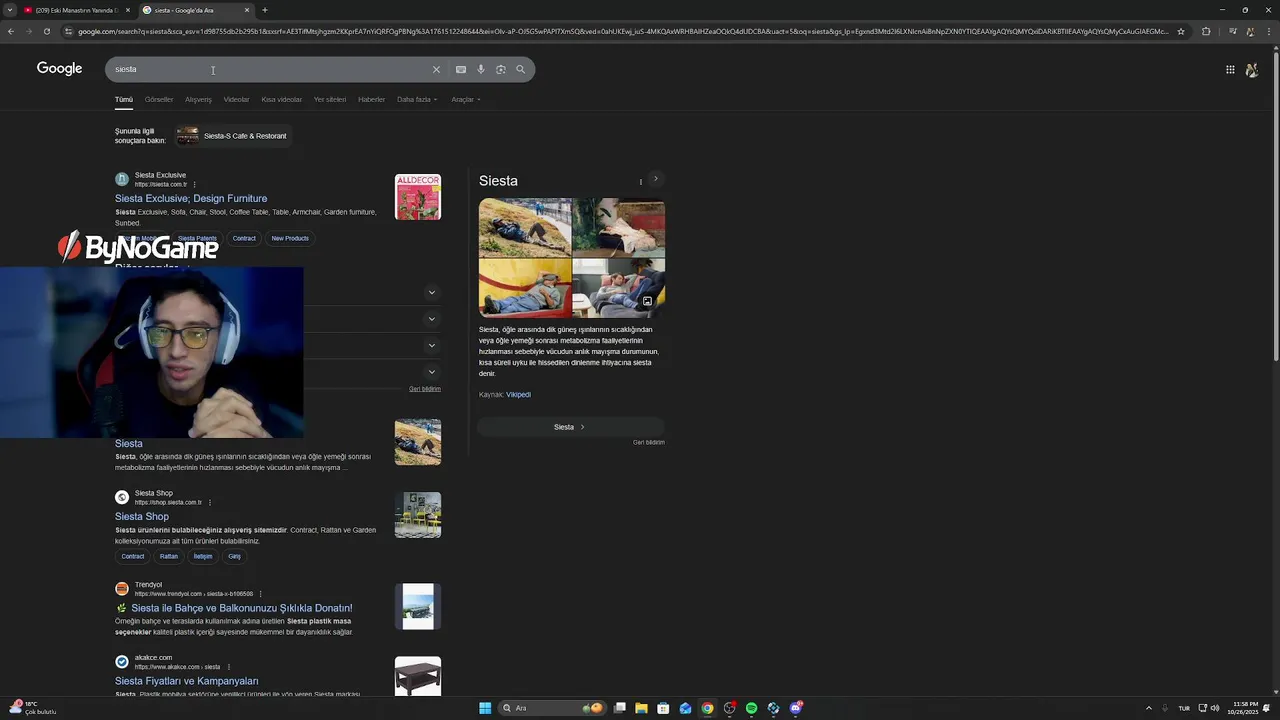Open more options for Trendyol result

[x=260, y=593]
